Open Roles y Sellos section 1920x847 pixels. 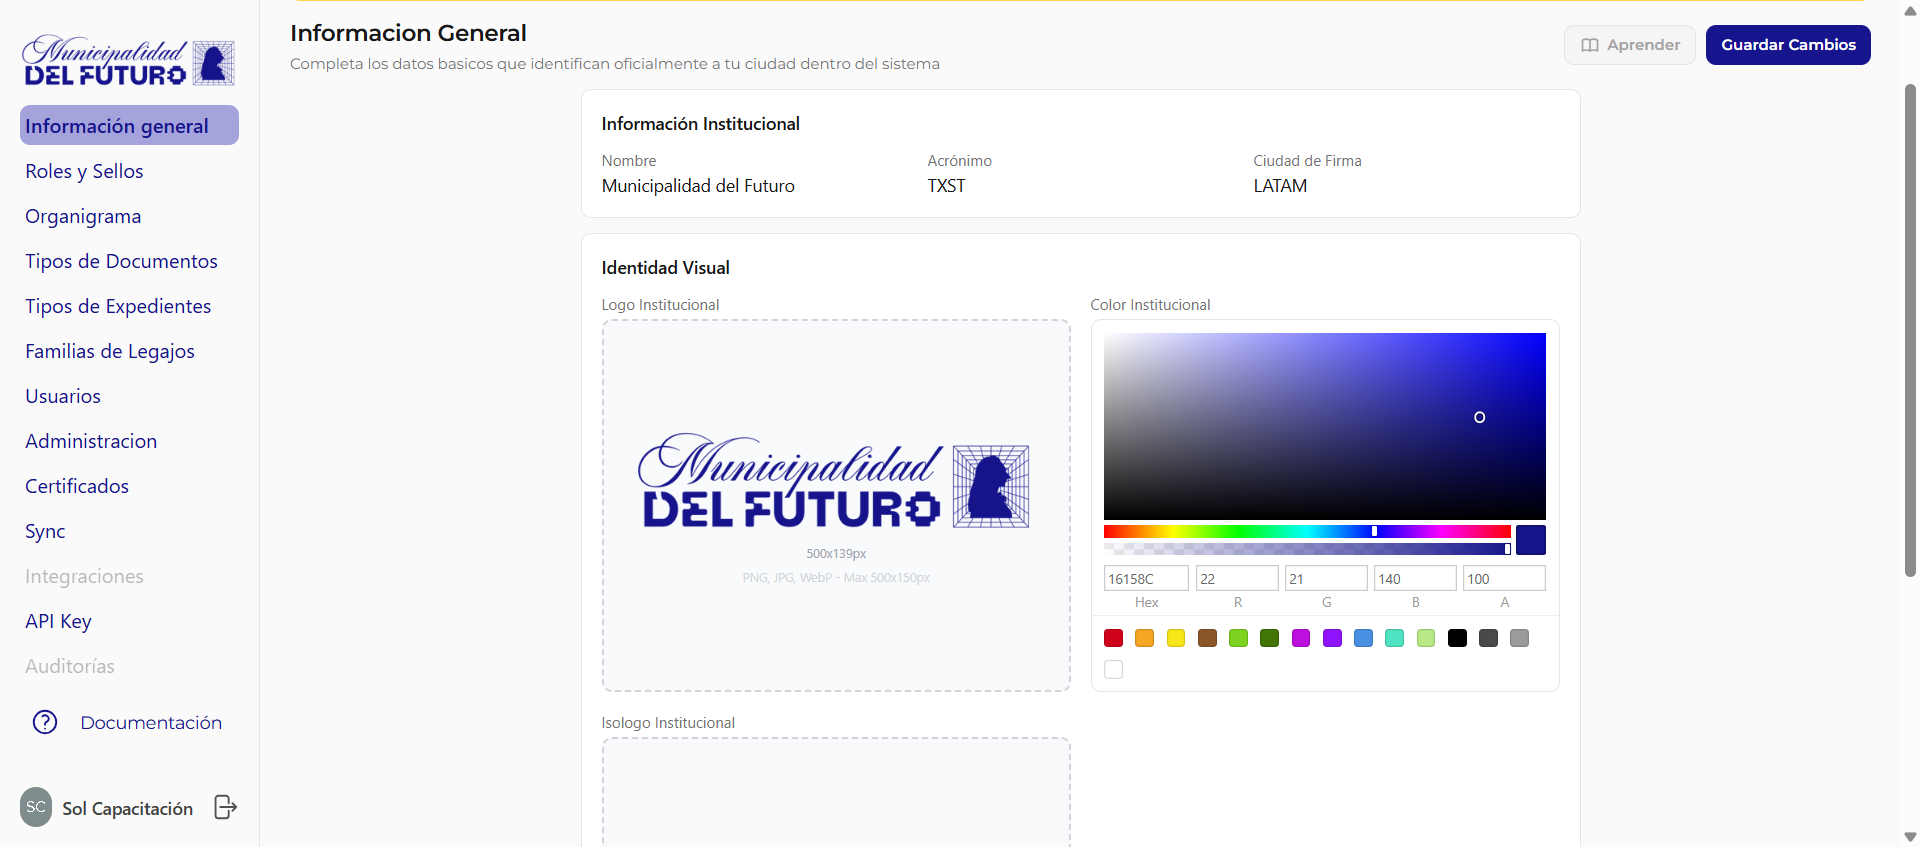point(84,171)
